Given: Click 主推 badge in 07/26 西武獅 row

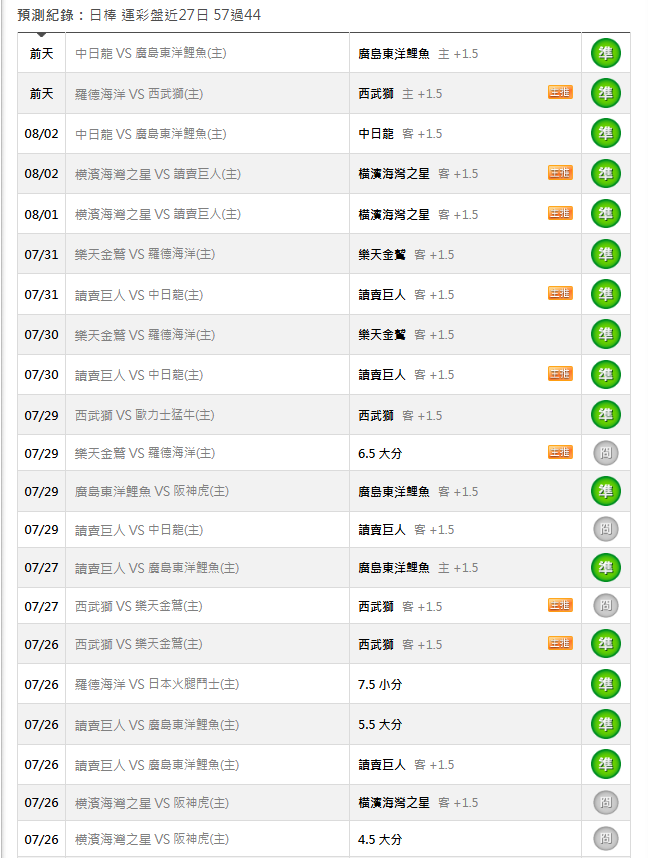Looking at the screenshot, I should point(560,643).
